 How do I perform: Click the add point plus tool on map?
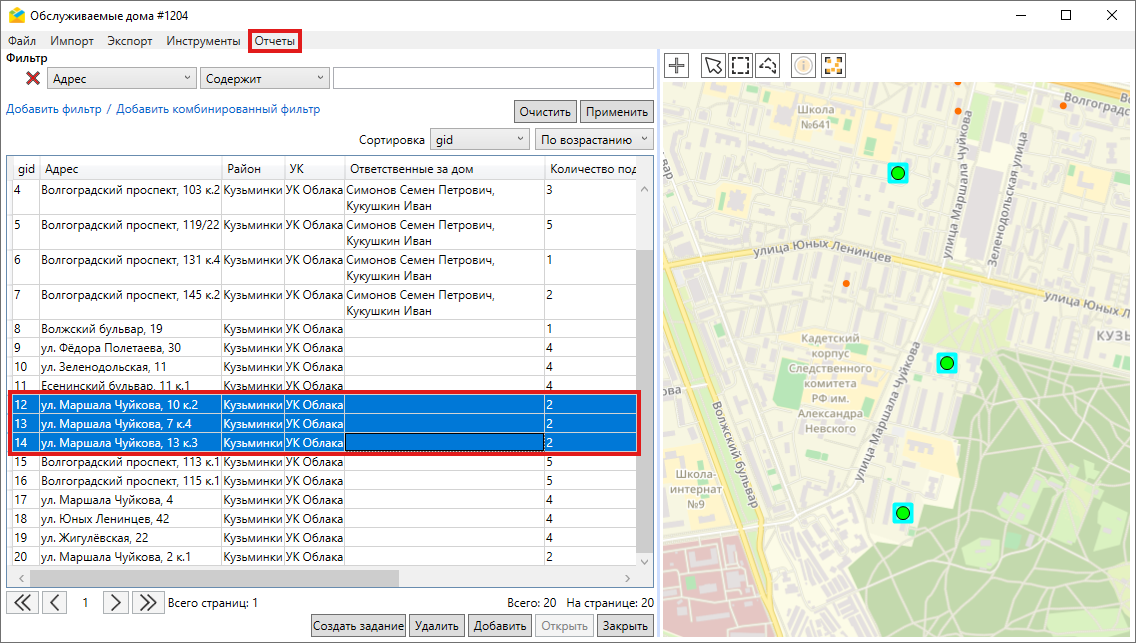[x=677, y=66]
